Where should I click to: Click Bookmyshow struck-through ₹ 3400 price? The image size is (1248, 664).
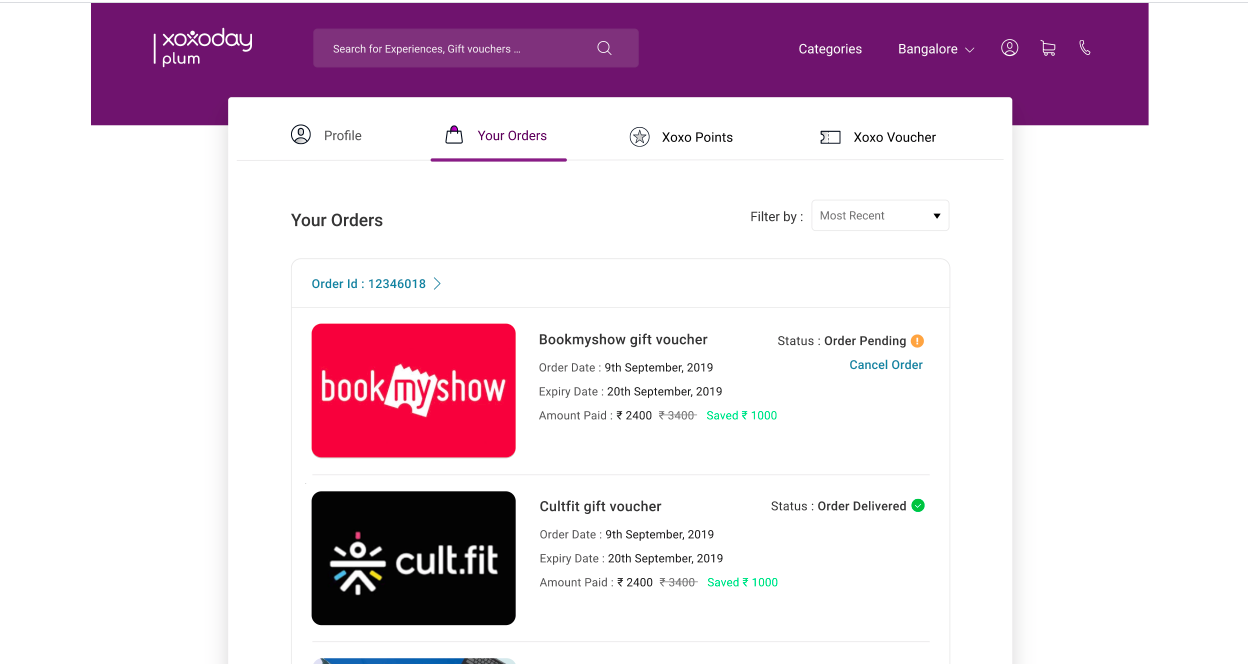tap(677, 415)
